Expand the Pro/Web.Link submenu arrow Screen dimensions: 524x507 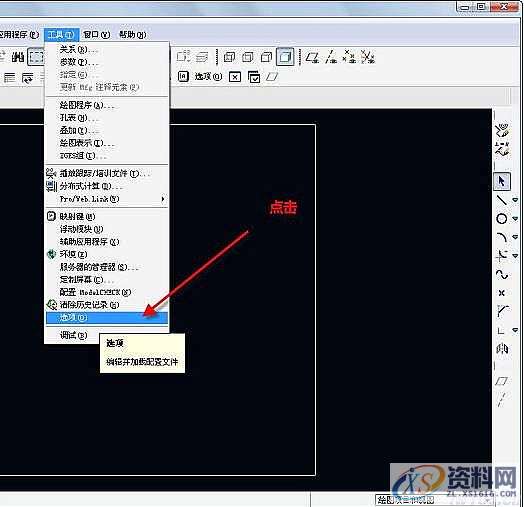163,199
